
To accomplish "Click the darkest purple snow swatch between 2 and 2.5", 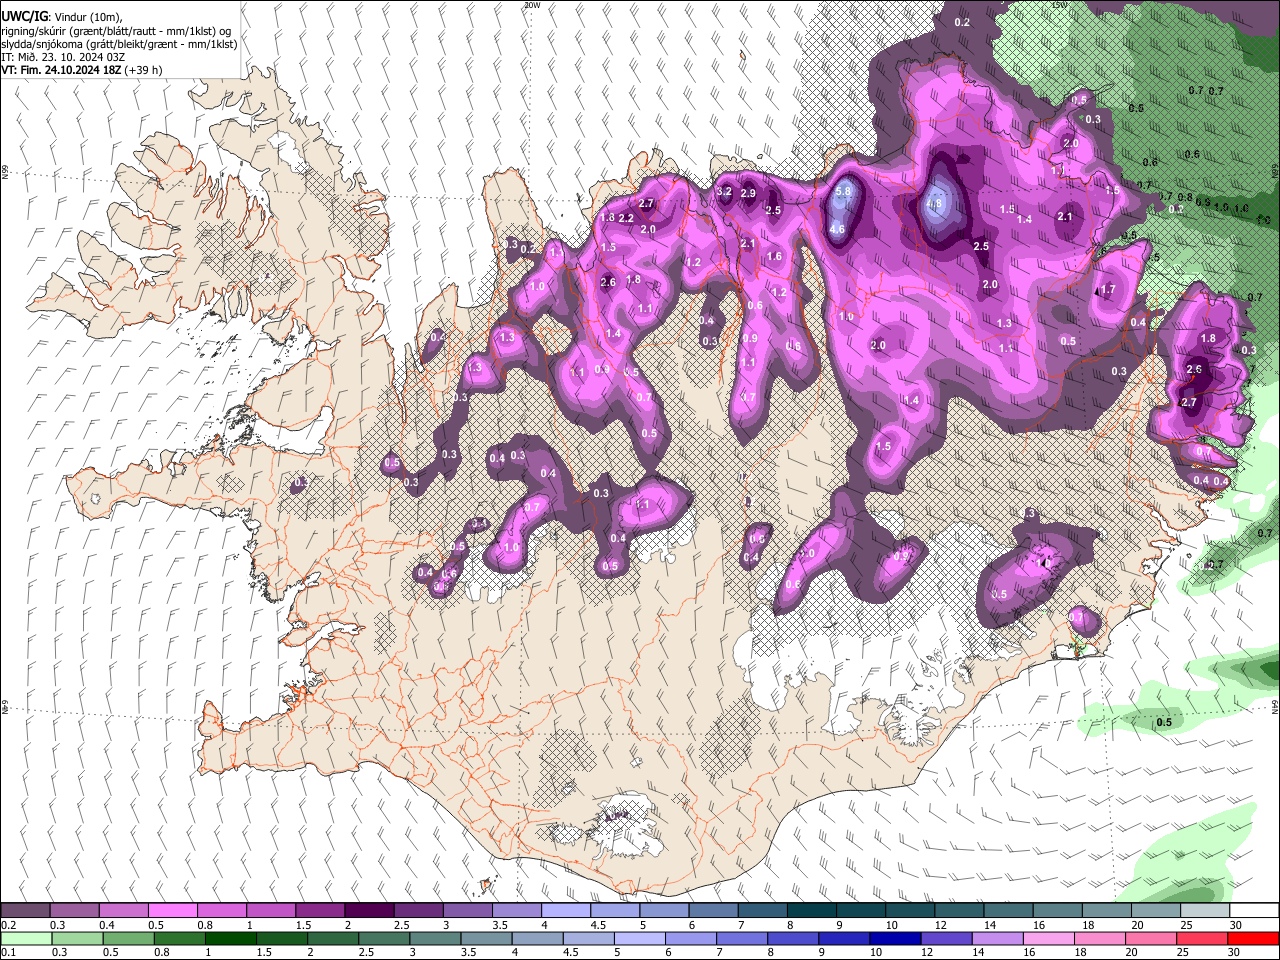I will pos(369,911).
